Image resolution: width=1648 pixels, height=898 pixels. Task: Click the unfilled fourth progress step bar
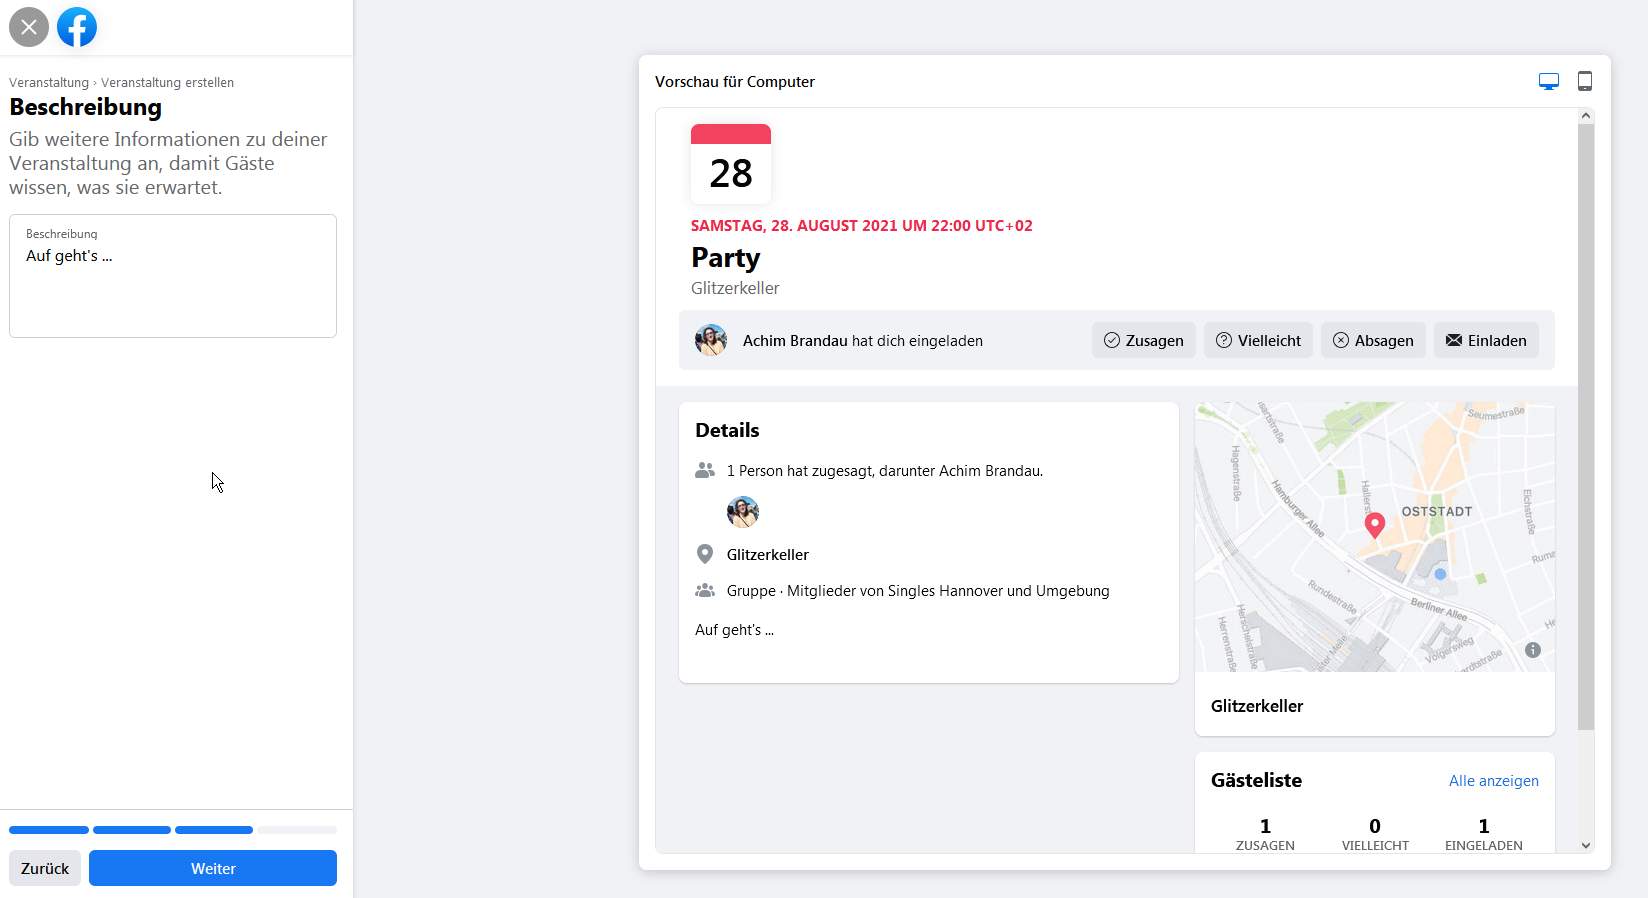297,830
